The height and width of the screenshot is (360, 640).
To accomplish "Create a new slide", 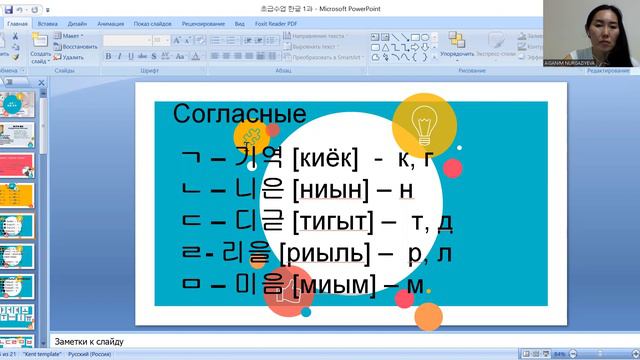I will (40, 48).
